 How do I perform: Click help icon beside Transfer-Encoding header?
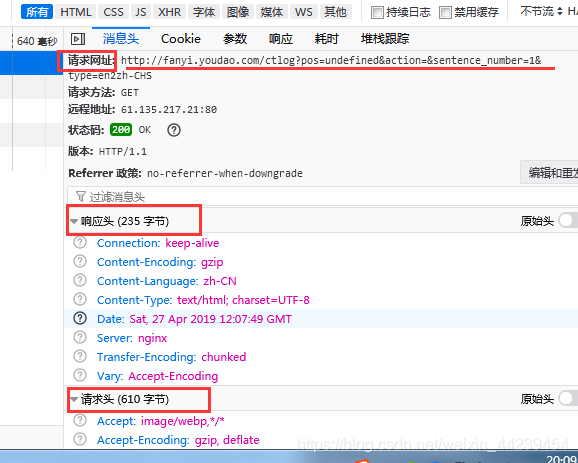[80, 356]
